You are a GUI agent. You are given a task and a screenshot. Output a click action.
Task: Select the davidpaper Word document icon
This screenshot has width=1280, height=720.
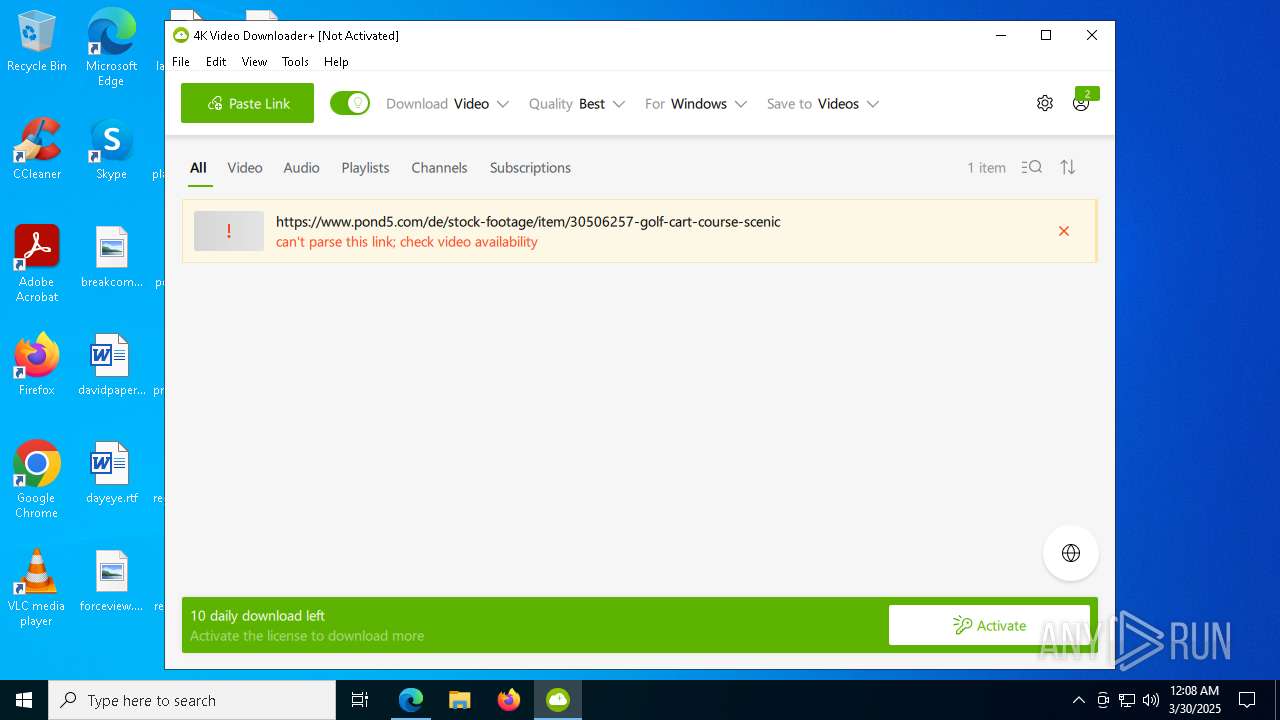(x=111, y=366)
